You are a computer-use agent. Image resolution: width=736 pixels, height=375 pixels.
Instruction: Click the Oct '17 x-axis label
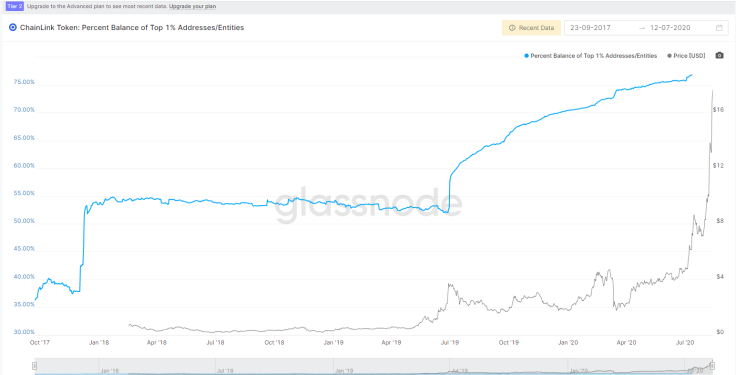pos(40,343)
